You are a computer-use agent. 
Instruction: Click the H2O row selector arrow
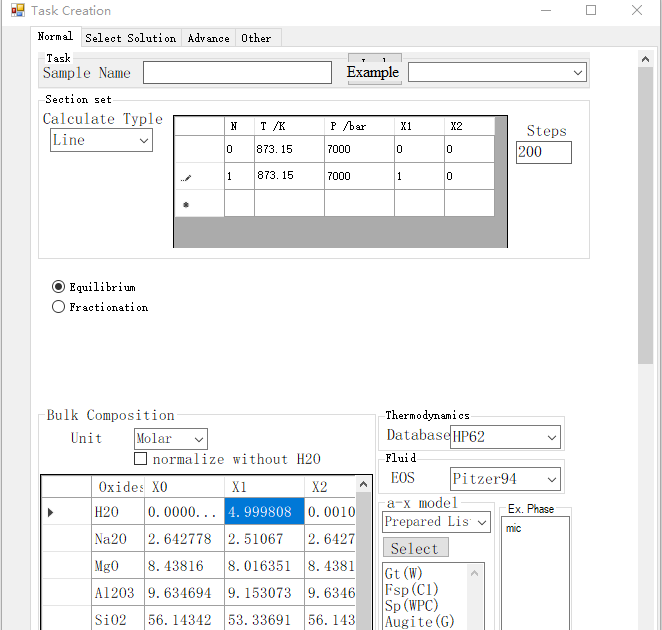tap(52, 513)
